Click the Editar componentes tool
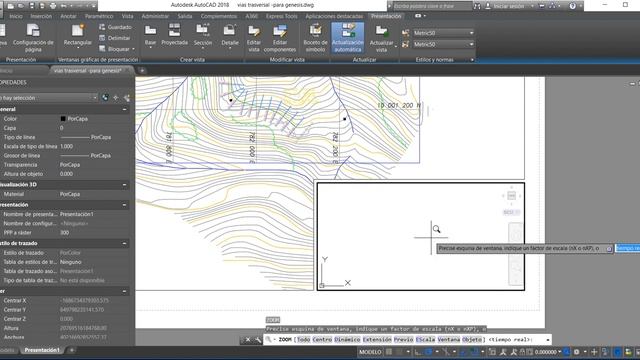The image size is (640, 360). coord(280,38)
